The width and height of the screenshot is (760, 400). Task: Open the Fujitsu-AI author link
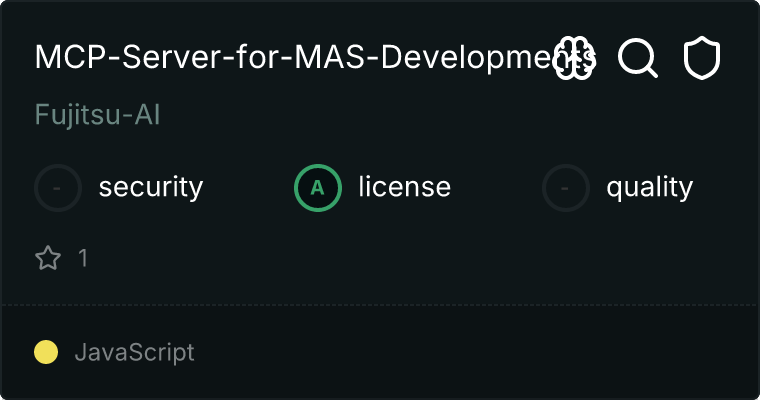97,115
